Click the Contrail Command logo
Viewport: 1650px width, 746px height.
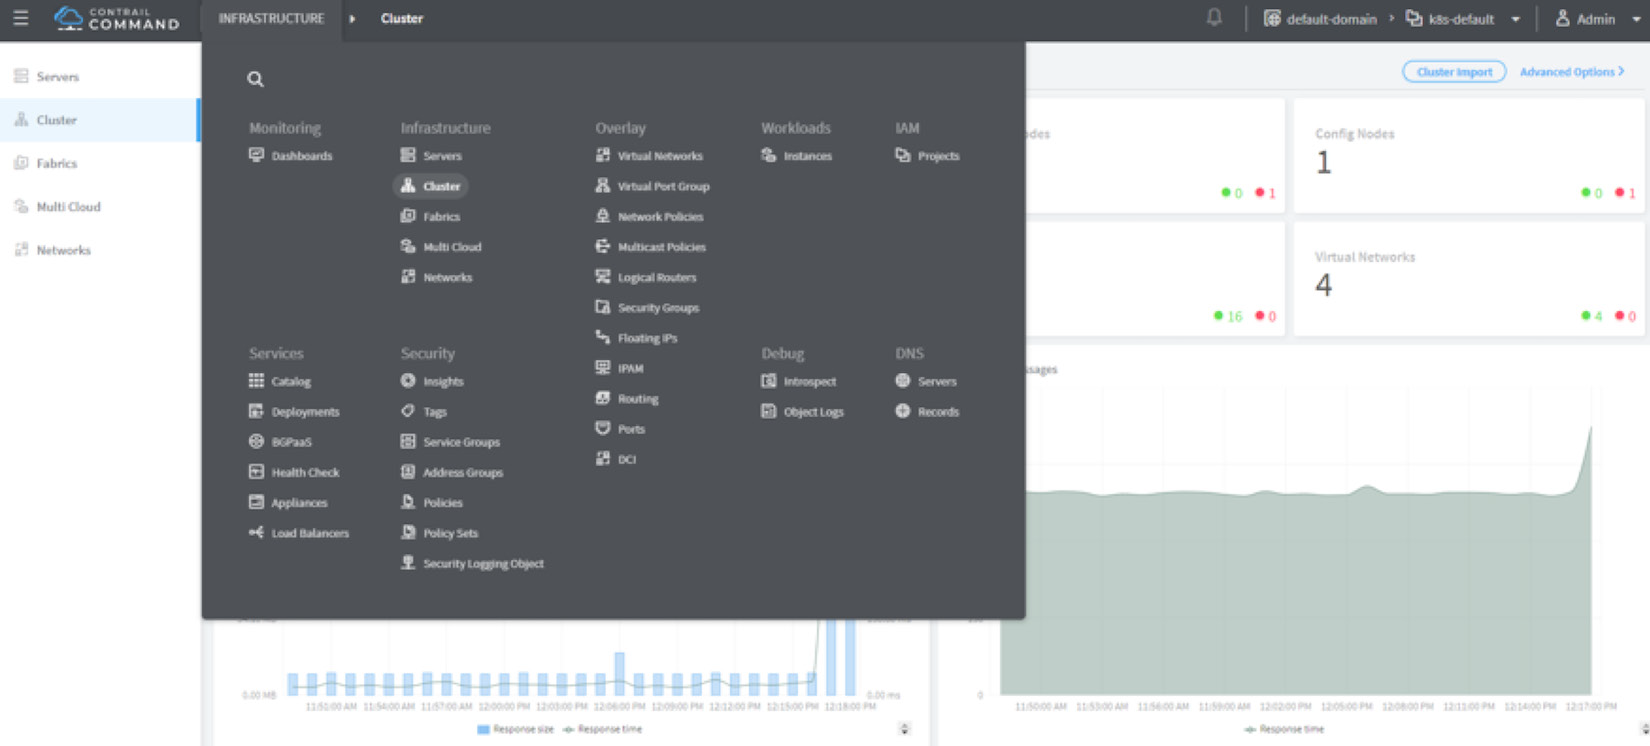point(116,18)
